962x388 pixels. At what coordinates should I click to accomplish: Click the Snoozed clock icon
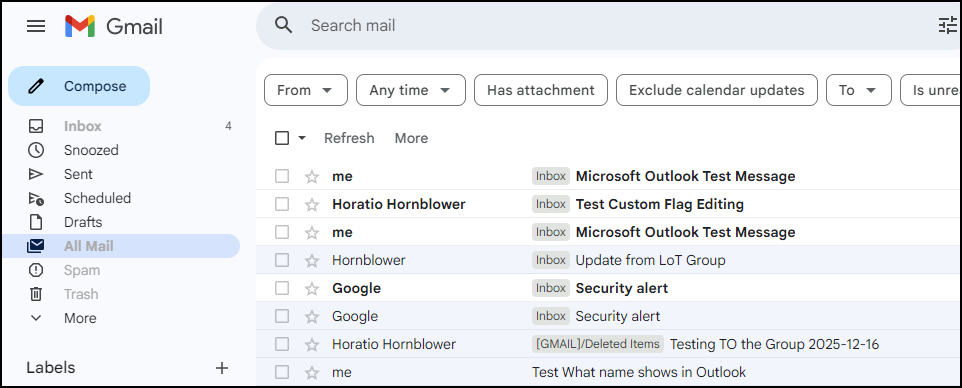point(36,150)
